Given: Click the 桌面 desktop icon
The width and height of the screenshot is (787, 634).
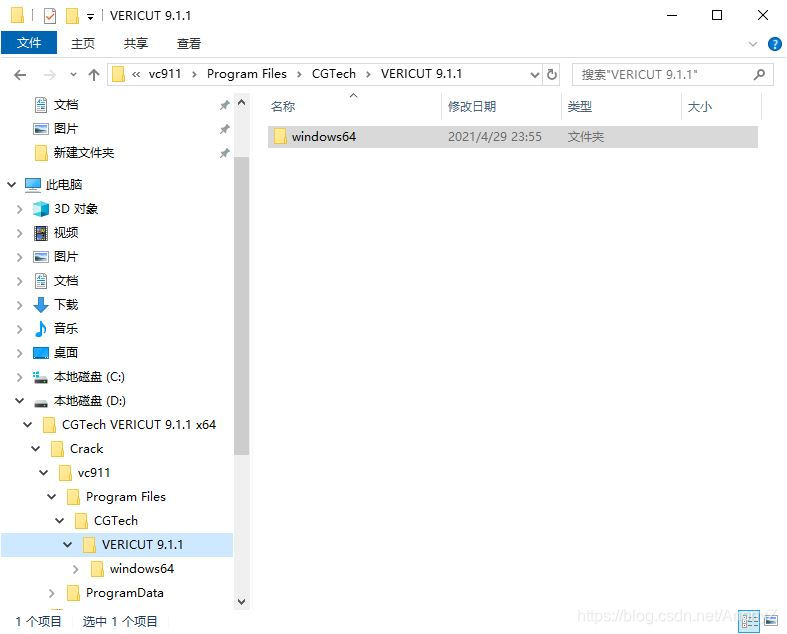Looking at the screenshot, I should (41, 353).
